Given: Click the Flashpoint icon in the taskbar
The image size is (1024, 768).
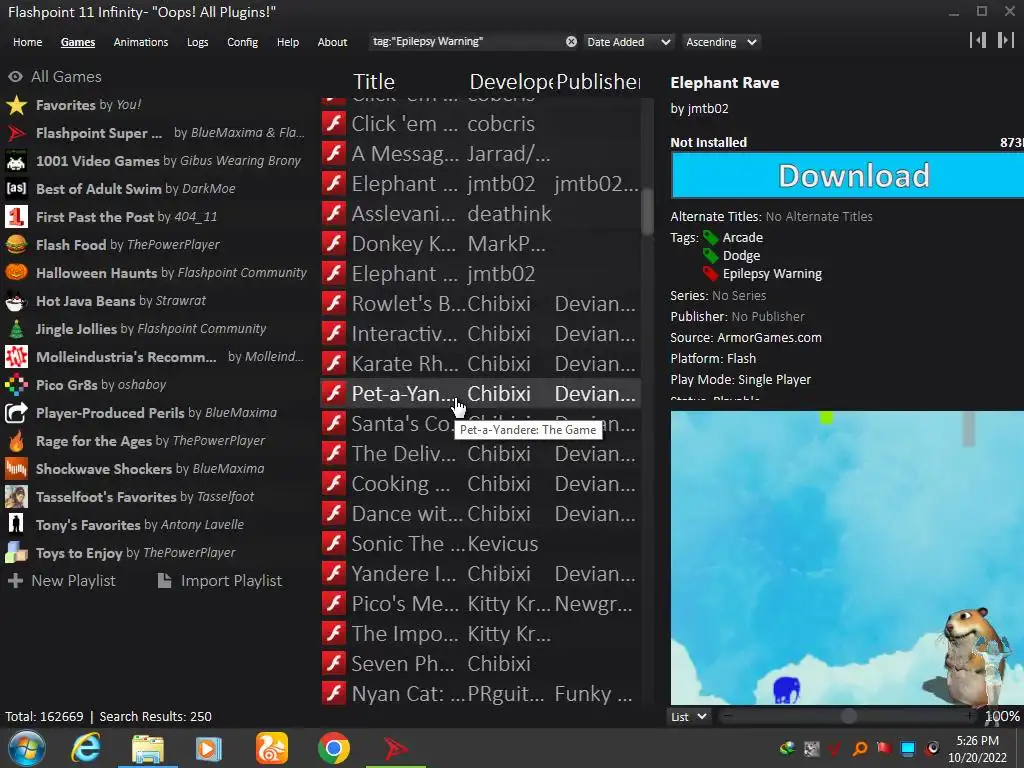Looking at the screenshot, I should coord(396,748).
